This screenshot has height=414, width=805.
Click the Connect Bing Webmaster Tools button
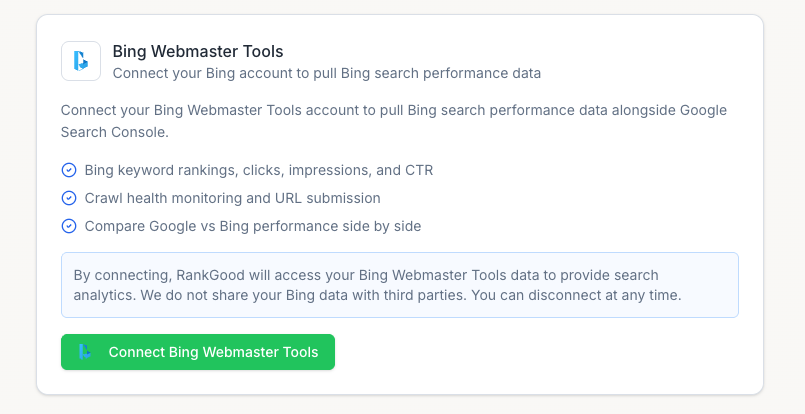click(198, 352)
